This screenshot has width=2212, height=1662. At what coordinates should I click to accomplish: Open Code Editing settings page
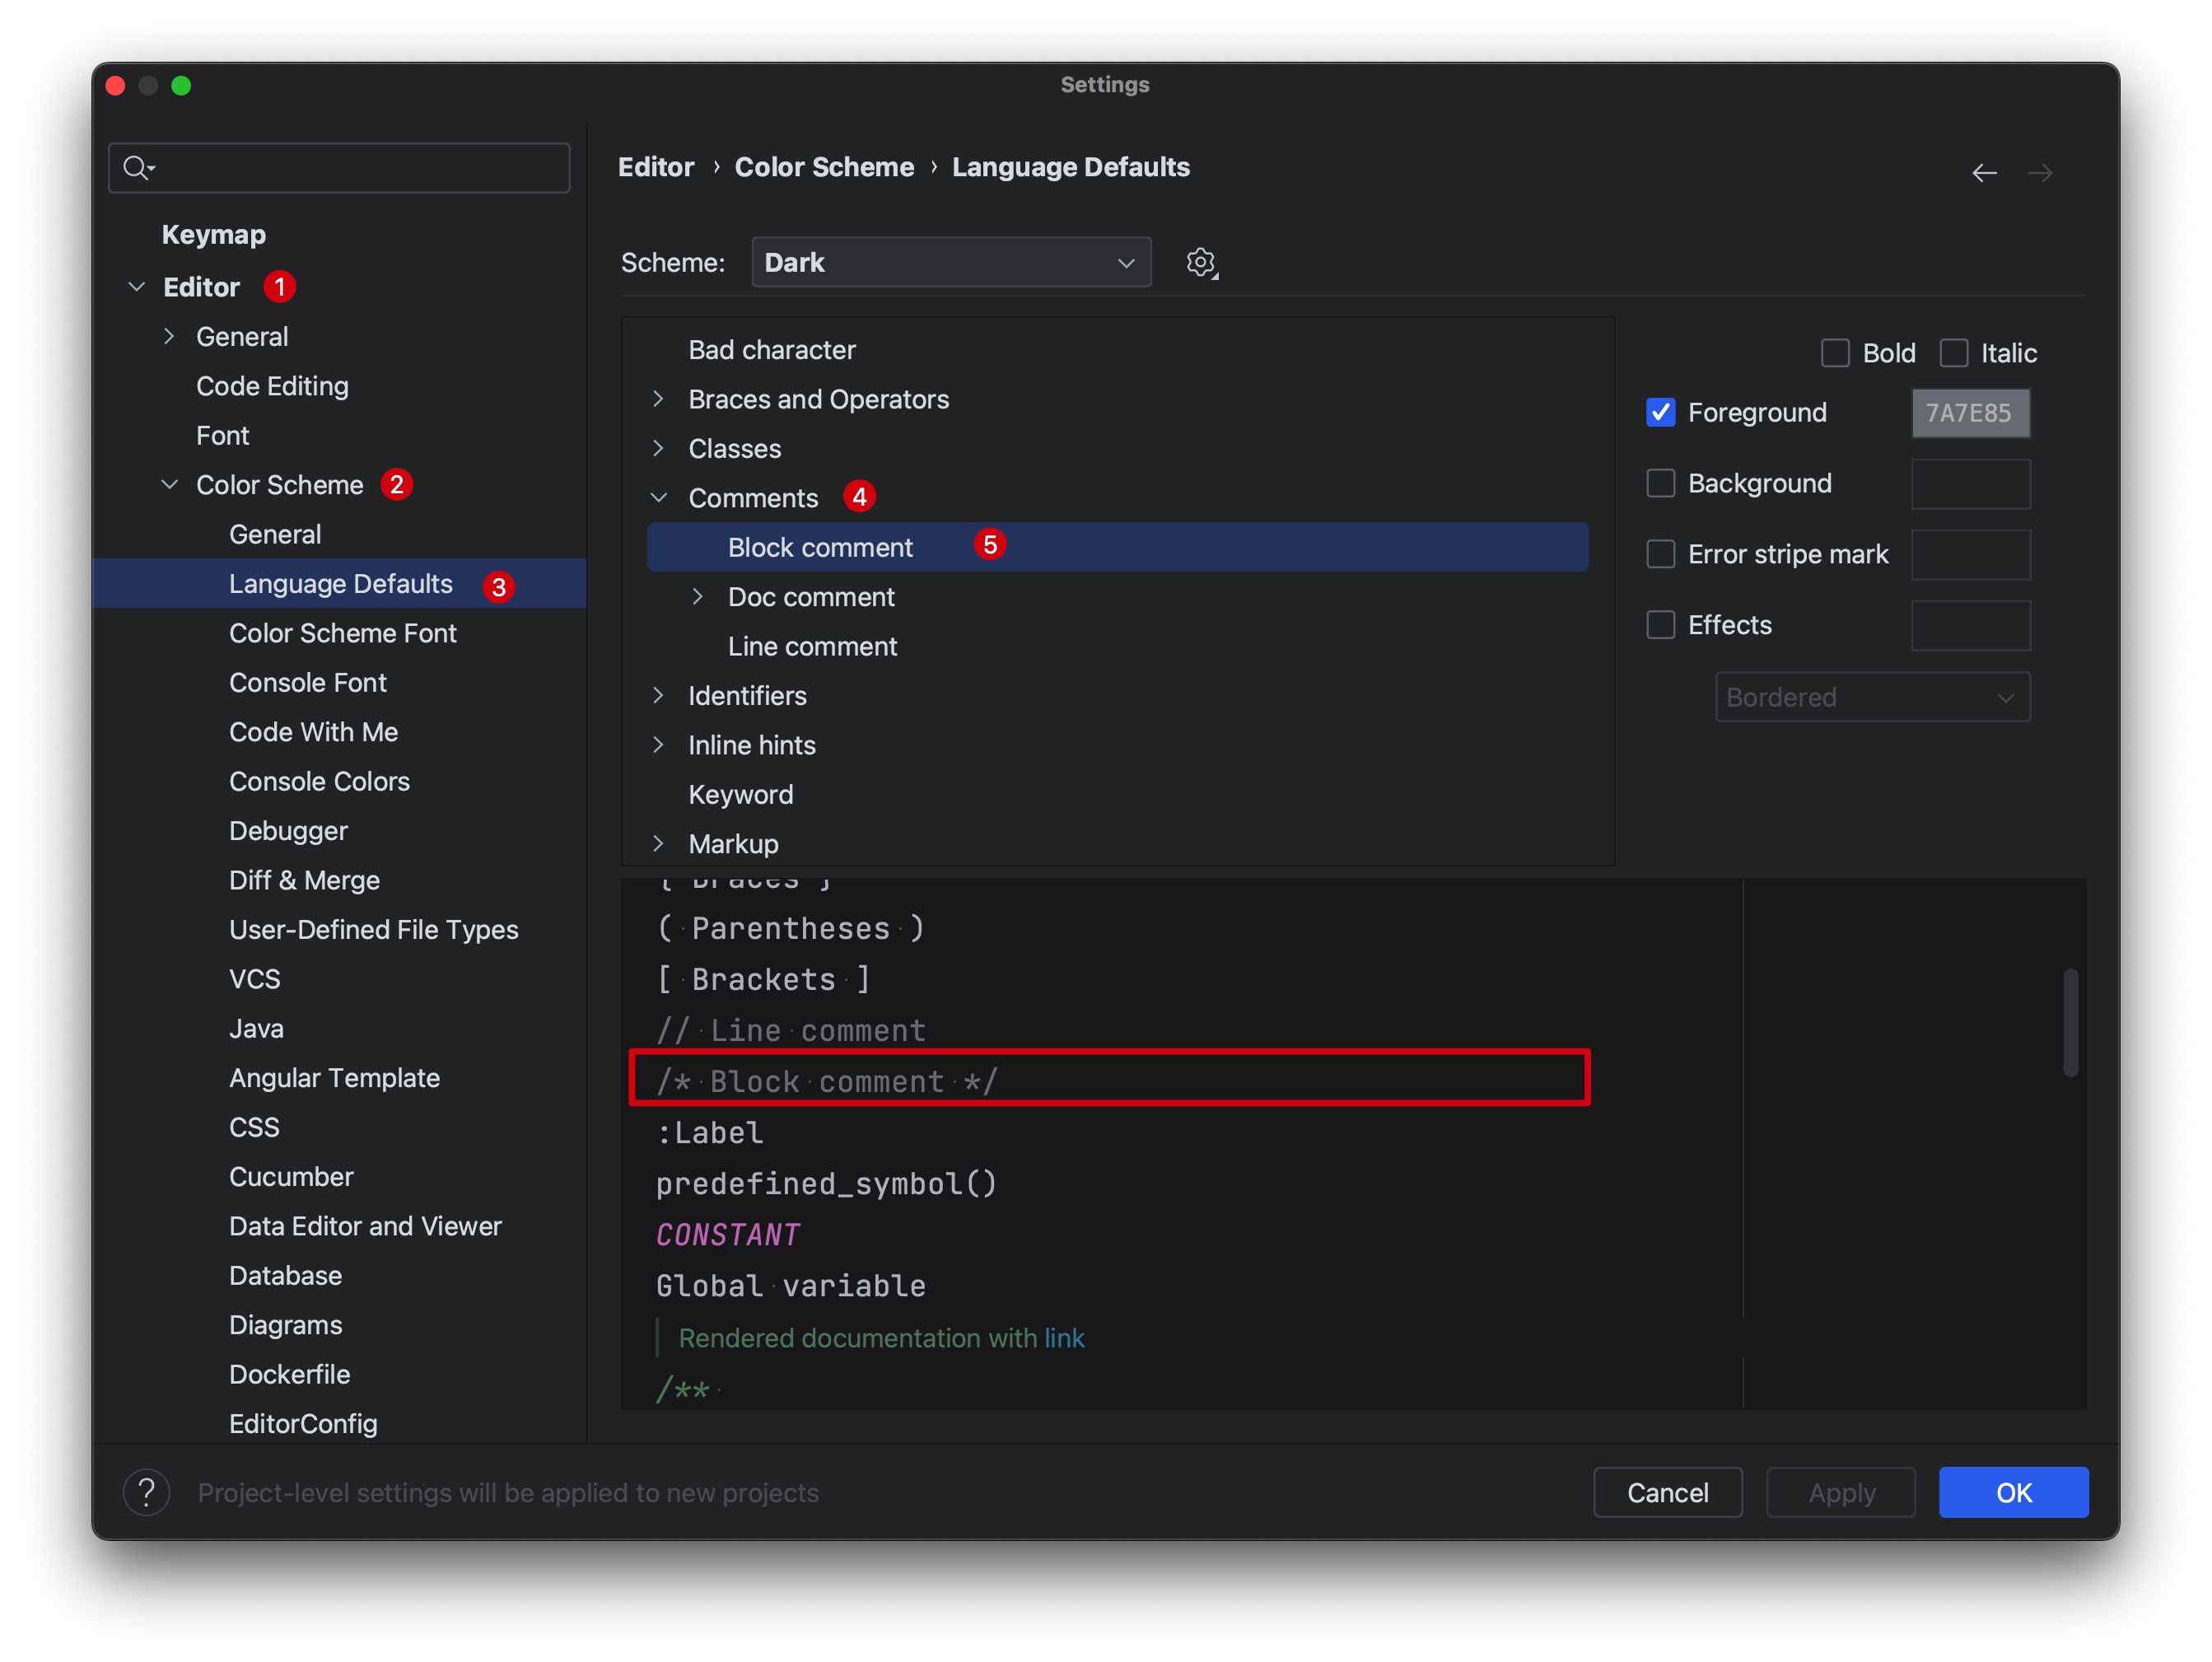[272, 386]
